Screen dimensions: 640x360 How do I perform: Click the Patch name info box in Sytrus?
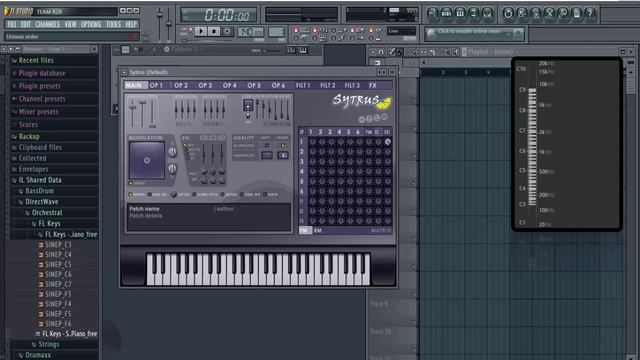209,217
